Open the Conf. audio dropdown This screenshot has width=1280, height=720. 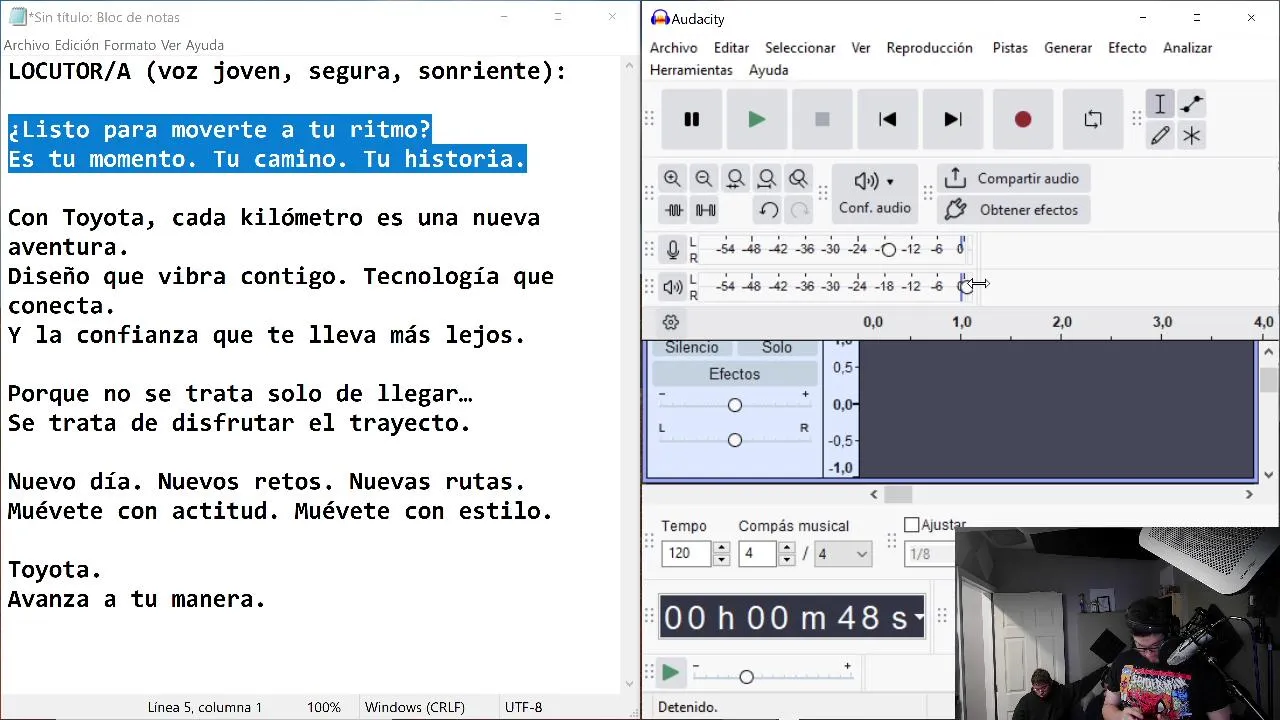[x=874, y=192]
